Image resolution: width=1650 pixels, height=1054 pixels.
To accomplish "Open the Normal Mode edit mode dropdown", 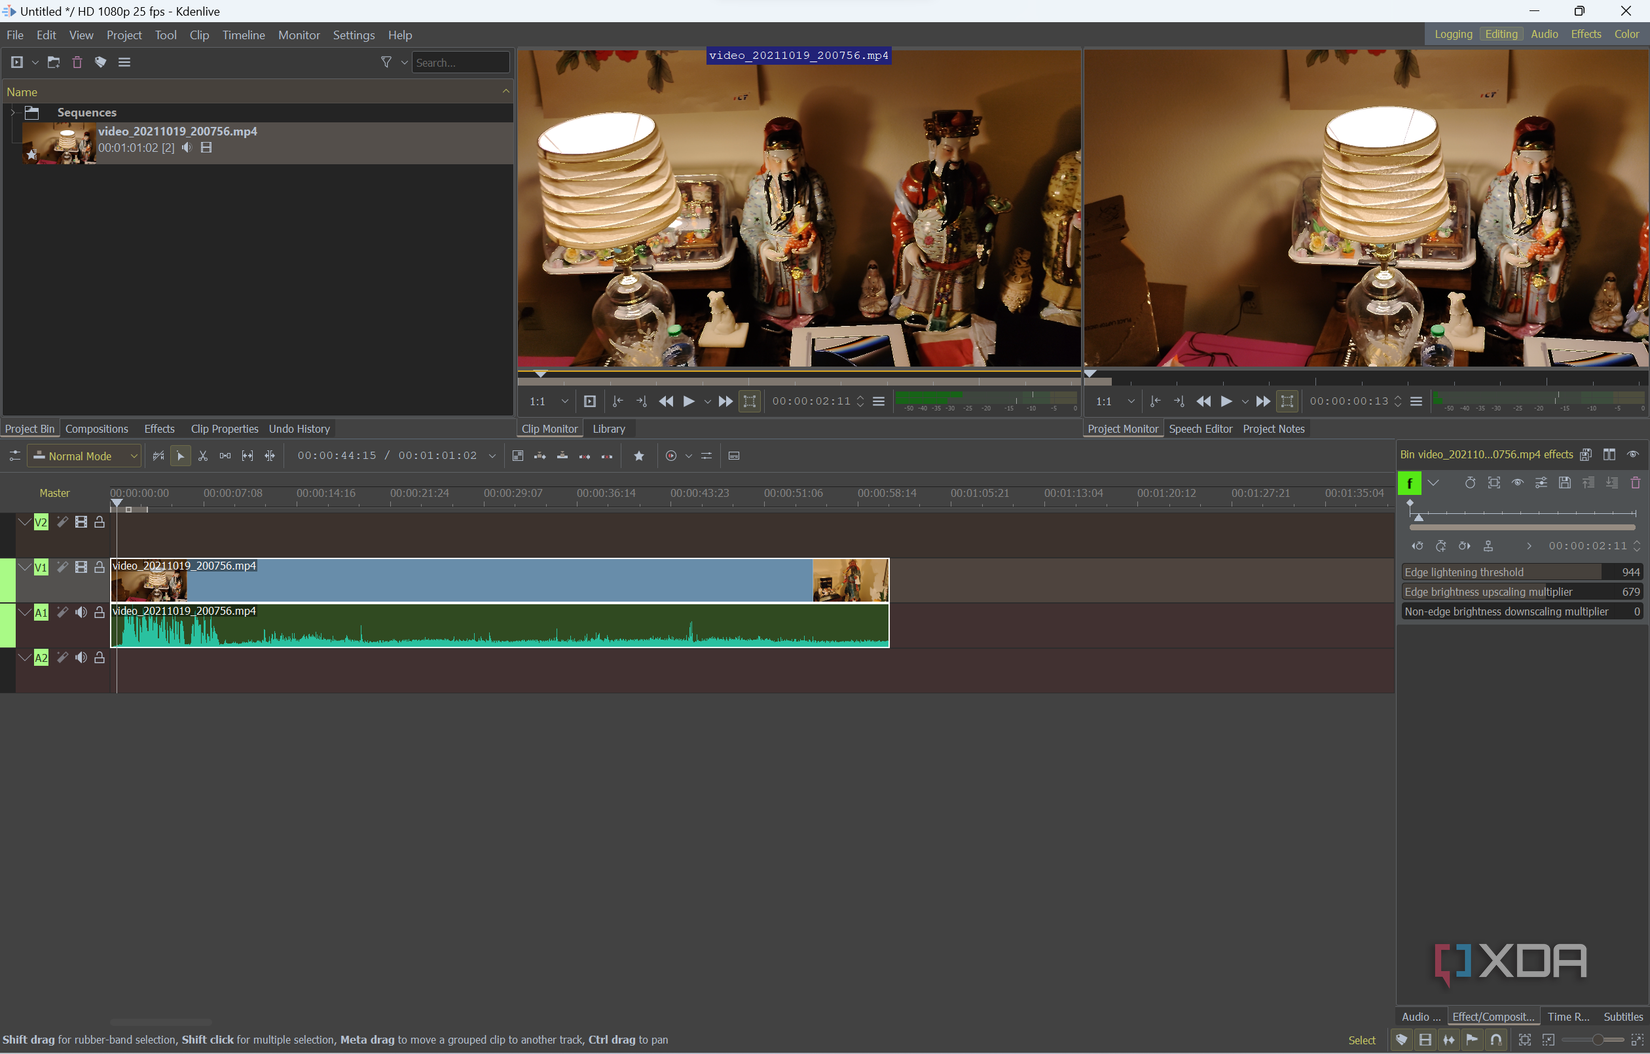I will coord(85,456).
